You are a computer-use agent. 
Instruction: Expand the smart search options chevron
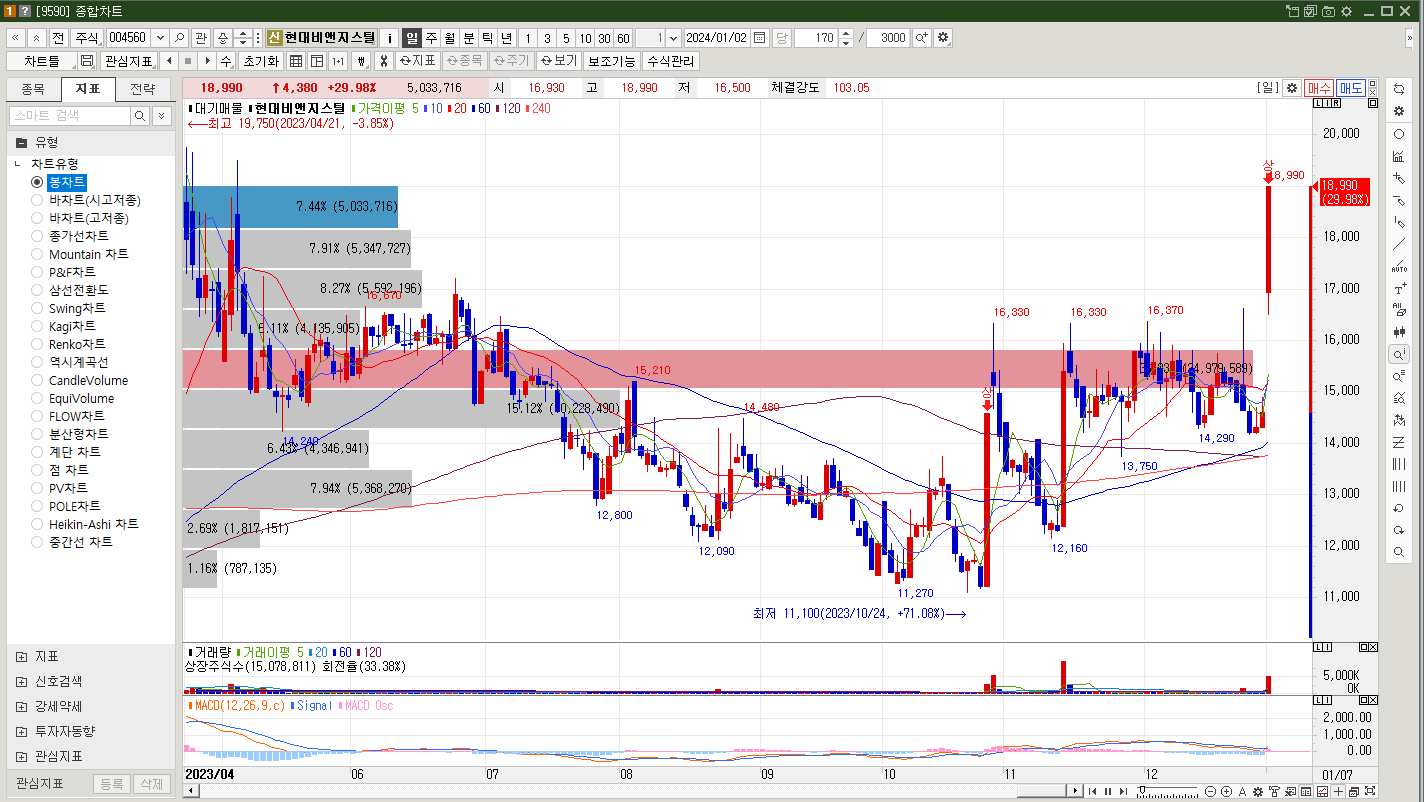(163, 116)
